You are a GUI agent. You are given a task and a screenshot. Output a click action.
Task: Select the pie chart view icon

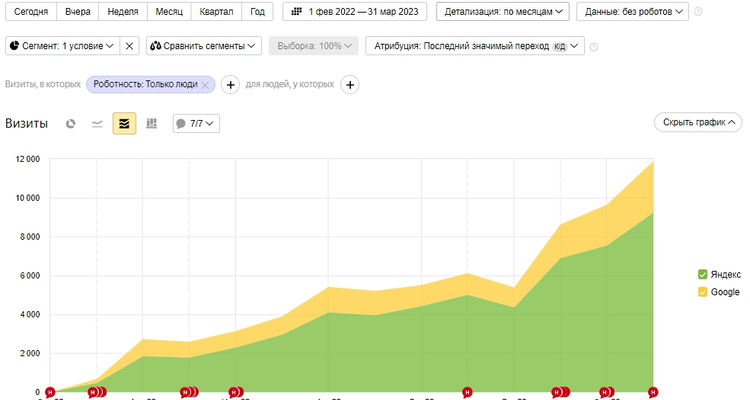[71, 124]
